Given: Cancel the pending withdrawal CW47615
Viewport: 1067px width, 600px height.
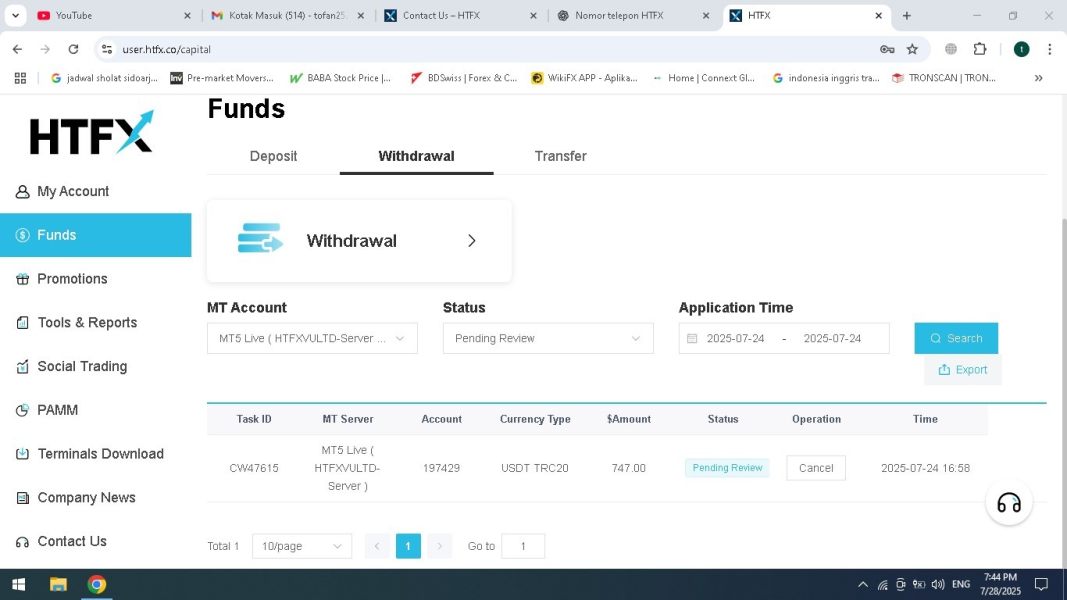Looking at the screenshot, I should click(815, 468).
